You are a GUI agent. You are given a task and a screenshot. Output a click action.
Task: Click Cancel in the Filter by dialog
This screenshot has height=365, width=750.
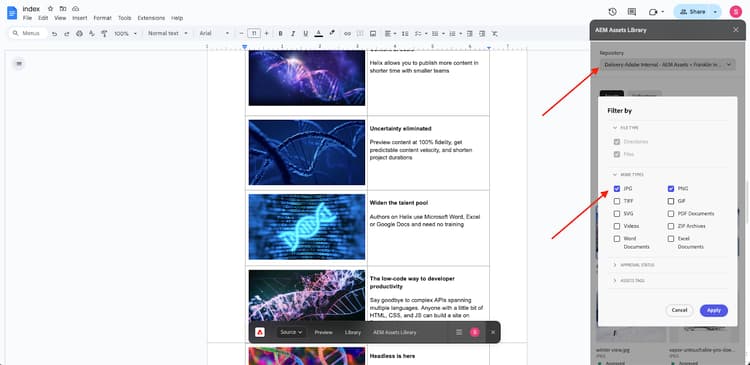679,310
